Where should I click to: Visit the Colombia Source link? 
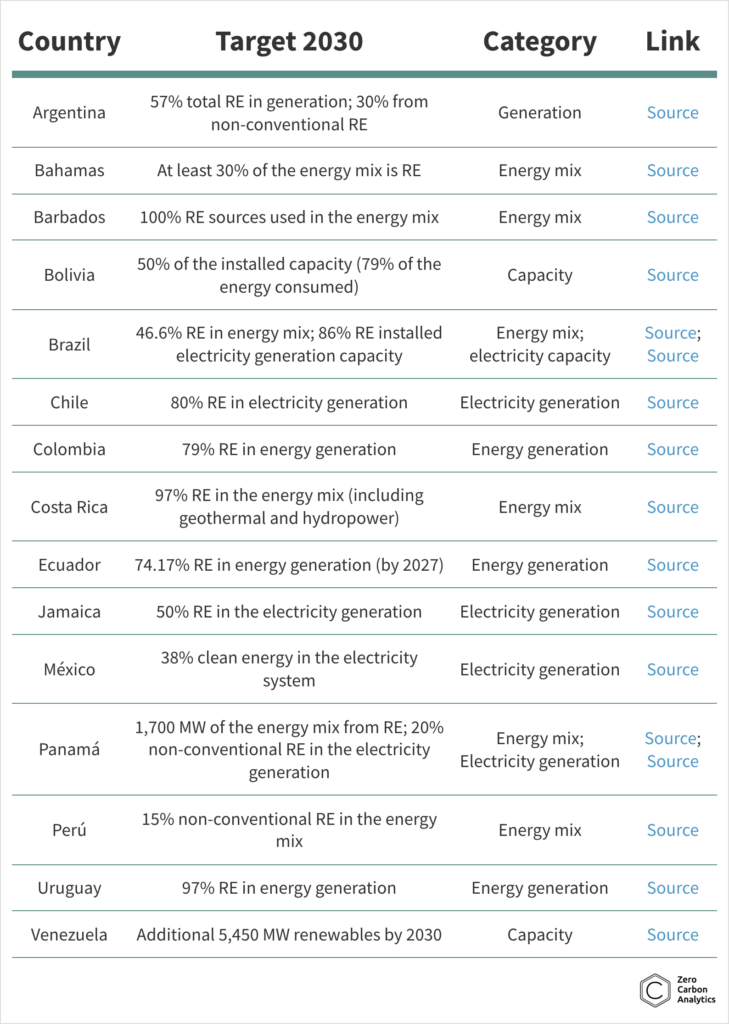coord(672,449)
